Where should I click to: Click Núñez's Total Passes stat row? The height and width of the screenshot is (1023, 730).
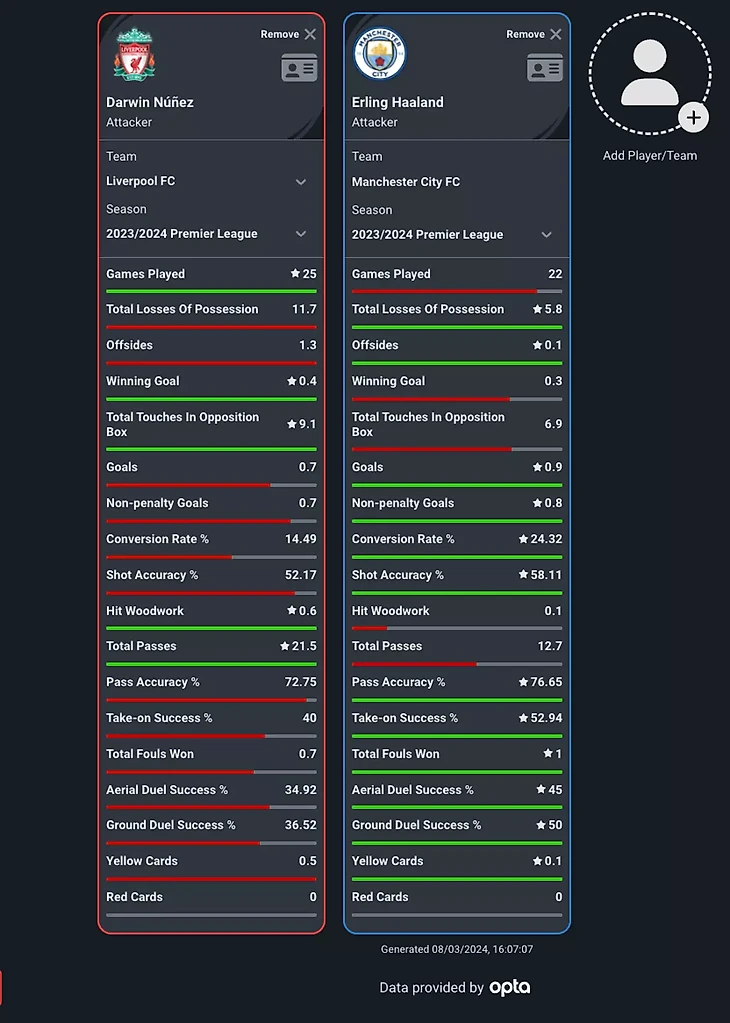coord(211,646)
